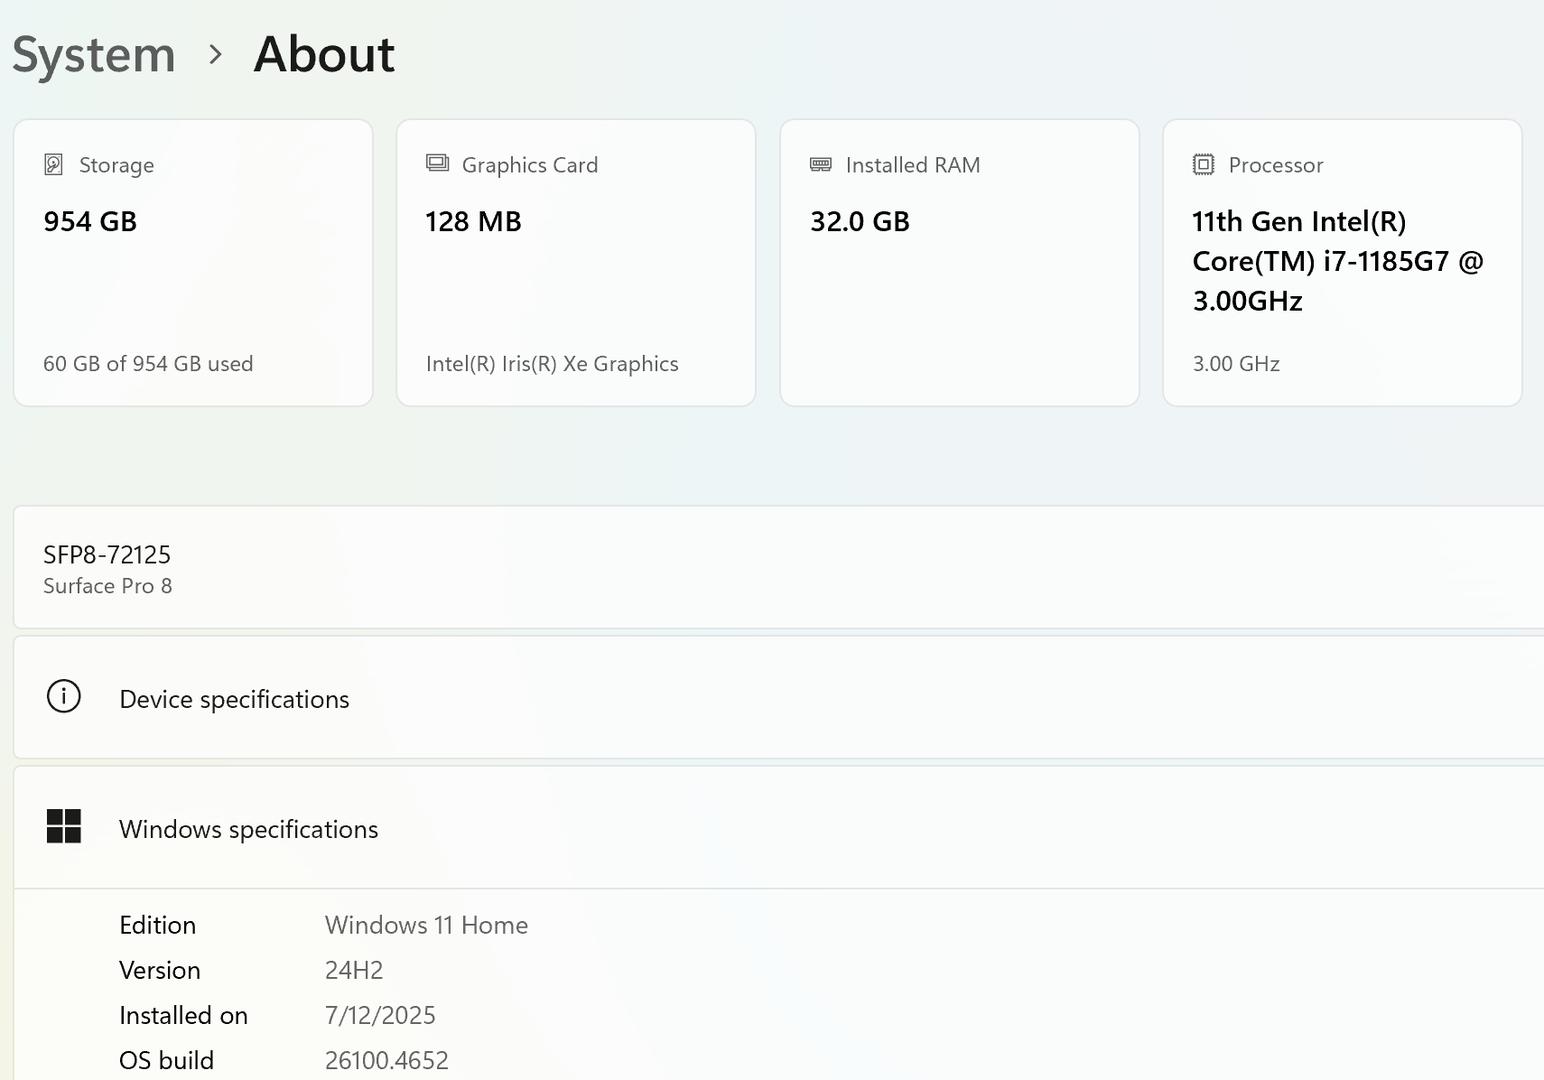Open the Processor card
The height and width of the screenshot is (1080, 1544).
(1343, 263)
